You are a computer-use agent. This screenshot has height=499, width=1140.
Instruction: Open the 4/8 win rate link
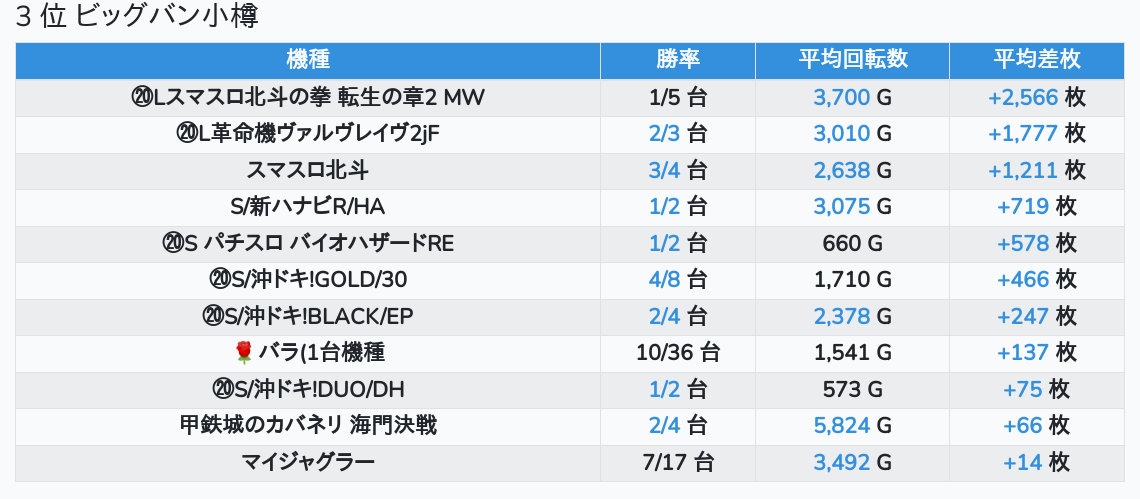click(x=664, y=279)
